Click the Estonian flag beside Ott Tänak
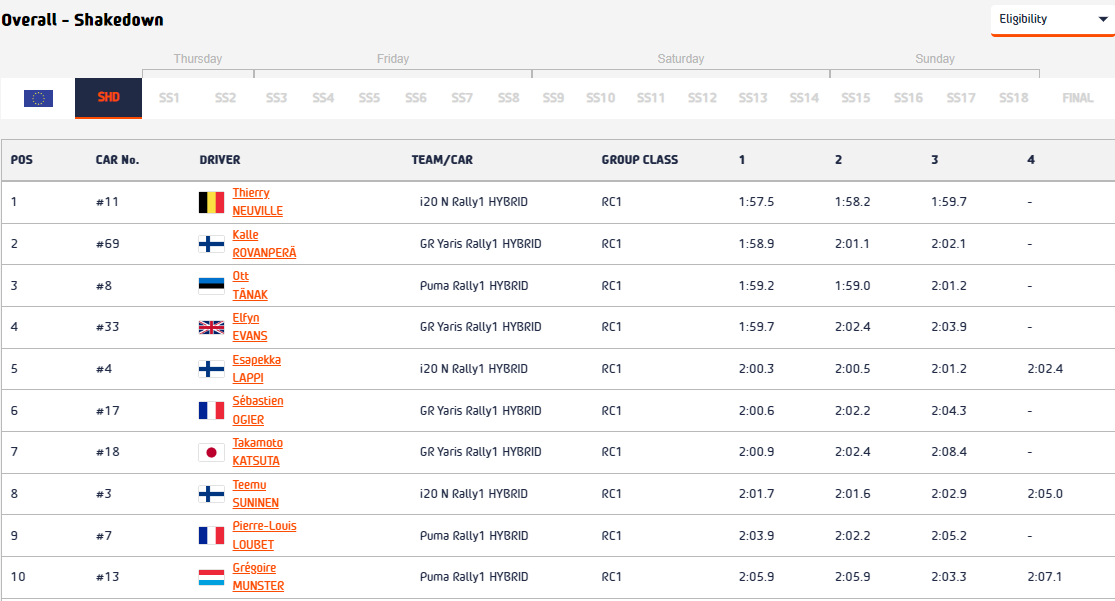This screenshot has width=1115, height=601. 211,286
